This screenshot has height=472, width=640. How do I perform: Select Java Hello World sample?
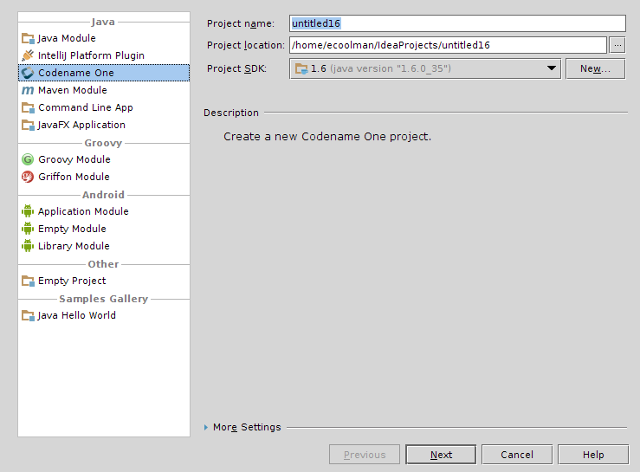(76, 315)
